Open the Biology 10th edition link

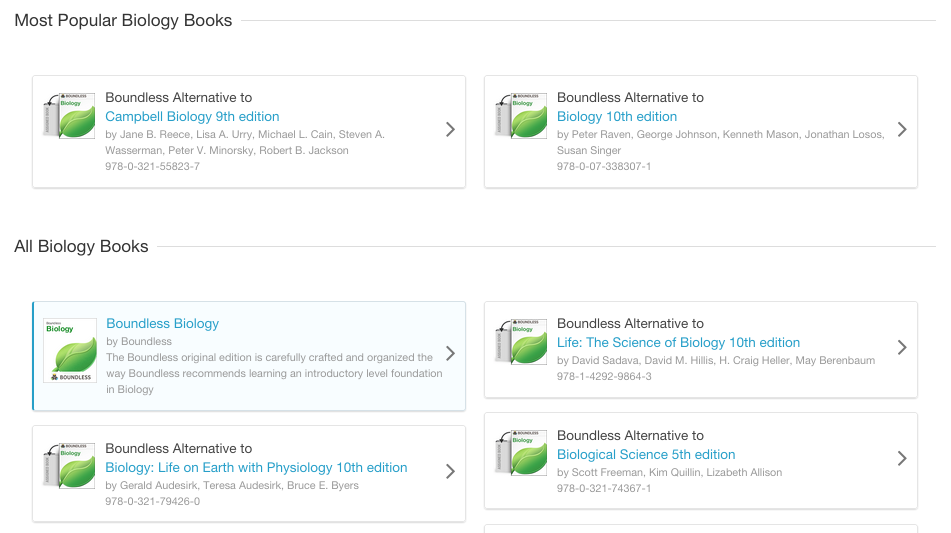coord(617,116)
